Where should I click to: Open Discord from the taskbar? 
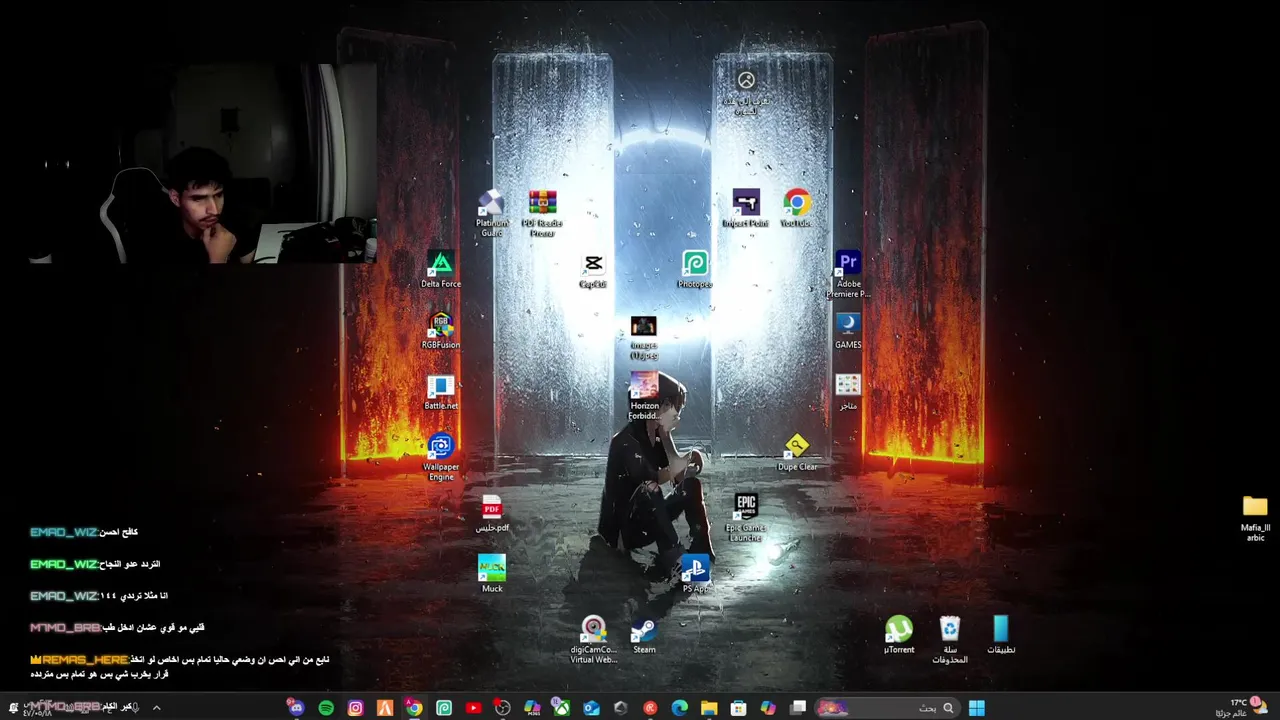296,708
